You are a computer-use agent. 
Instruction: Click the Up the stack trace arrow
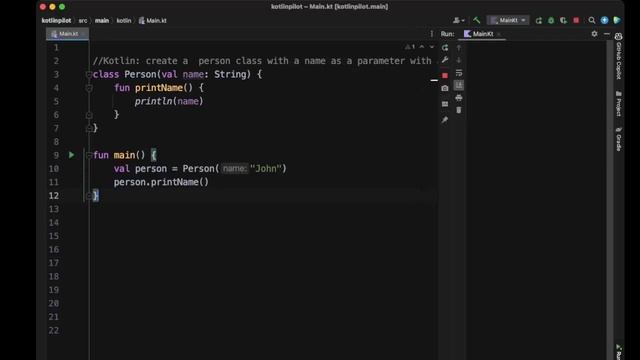(x=459, y=48)
